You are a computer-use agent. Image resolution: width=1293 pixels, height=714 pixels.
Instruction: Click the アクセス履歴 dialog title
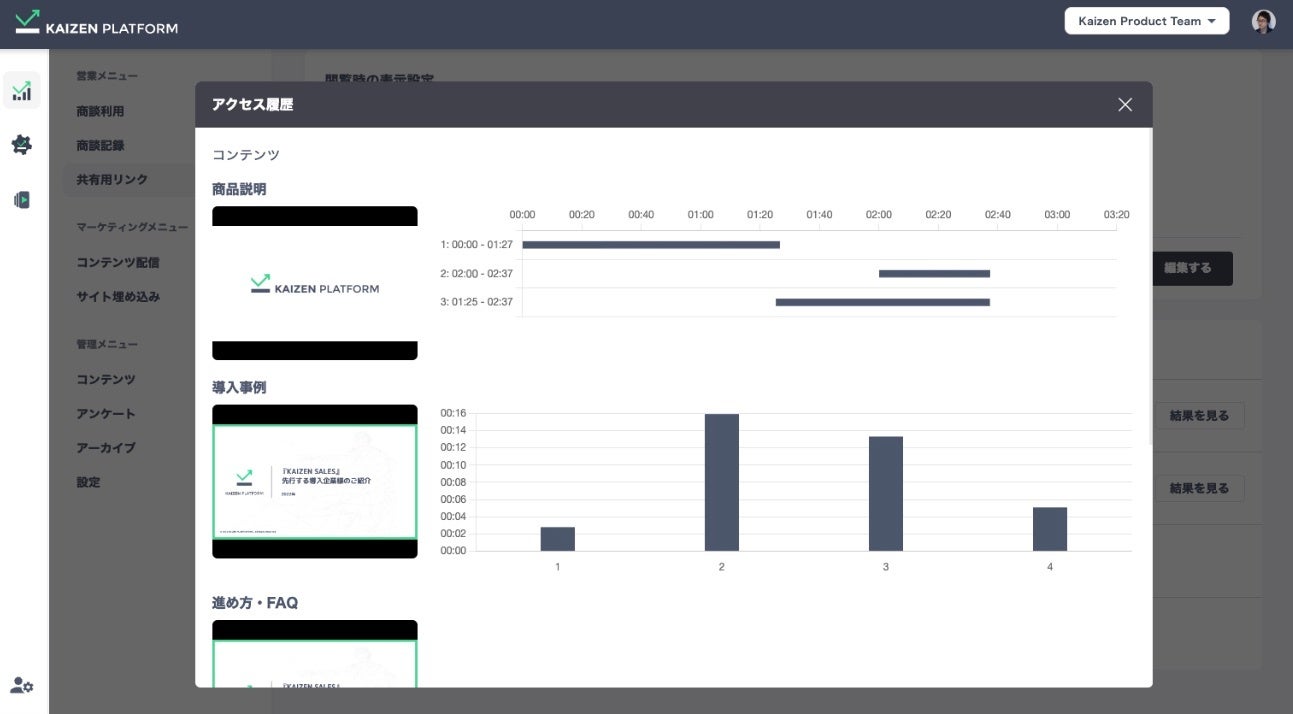coord(252,105)
